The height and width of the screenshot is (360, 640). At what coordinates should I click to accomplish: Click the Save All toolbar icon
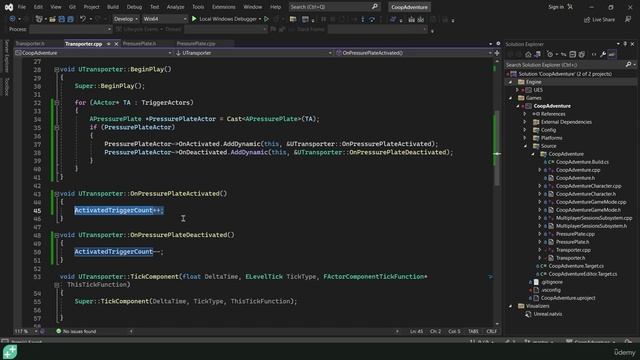70,19
